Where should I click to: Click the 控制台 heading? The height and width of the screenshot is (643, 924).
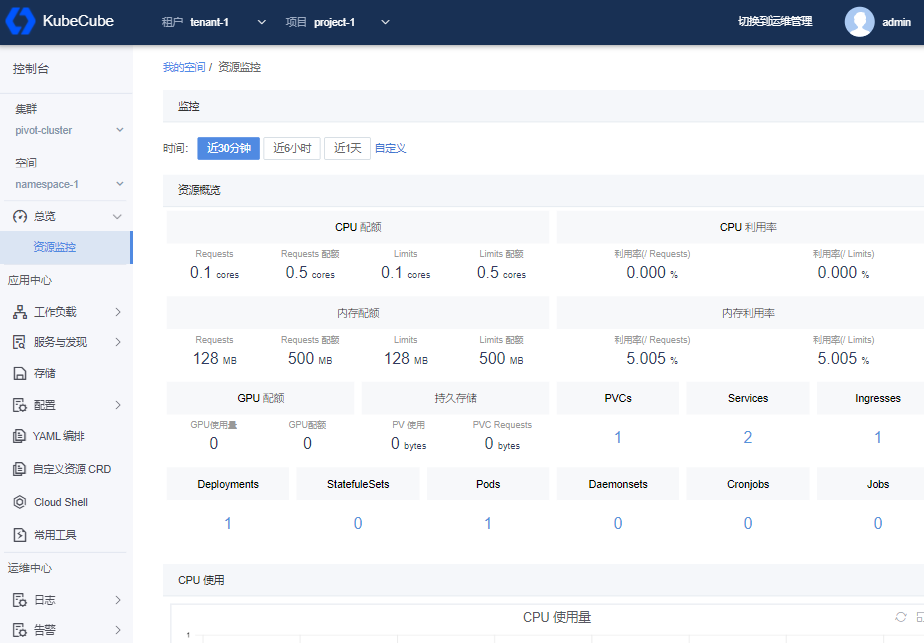[31, 69]
